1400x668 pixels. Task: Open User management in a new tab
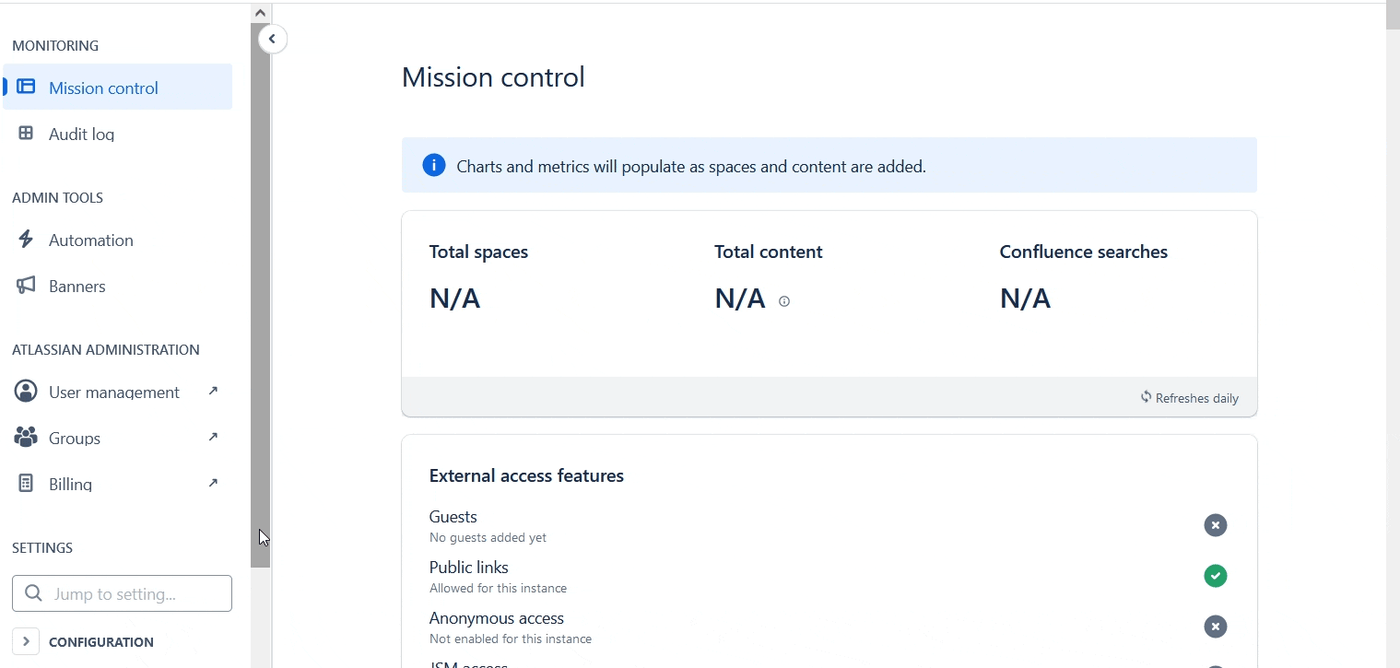point(212,391)
